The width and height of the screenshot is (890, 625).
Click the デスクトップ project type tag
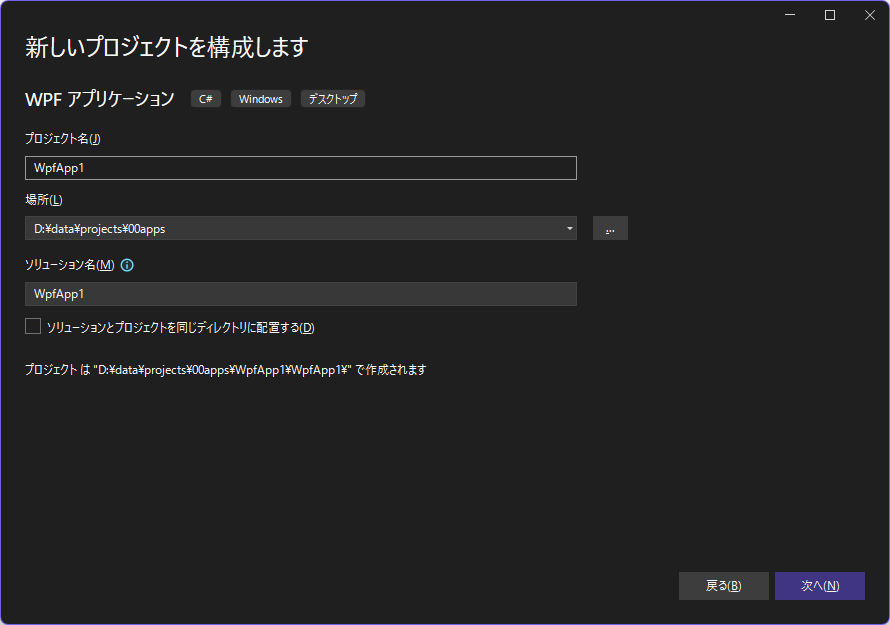coord(333,99)
